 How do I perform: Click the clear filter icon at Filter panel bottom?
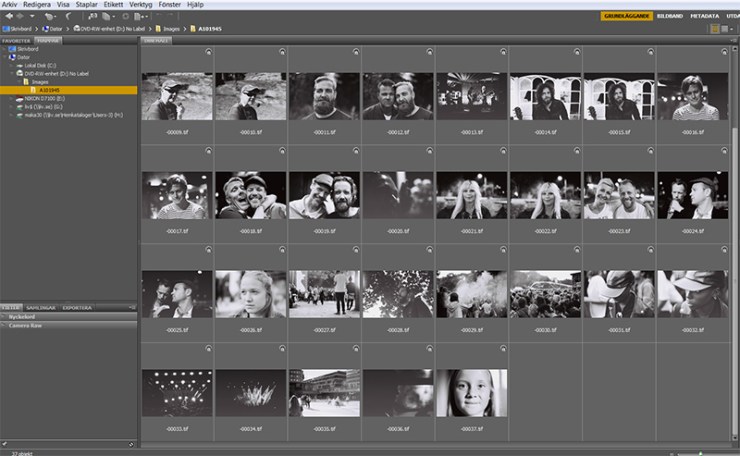(x=131, y=443)
